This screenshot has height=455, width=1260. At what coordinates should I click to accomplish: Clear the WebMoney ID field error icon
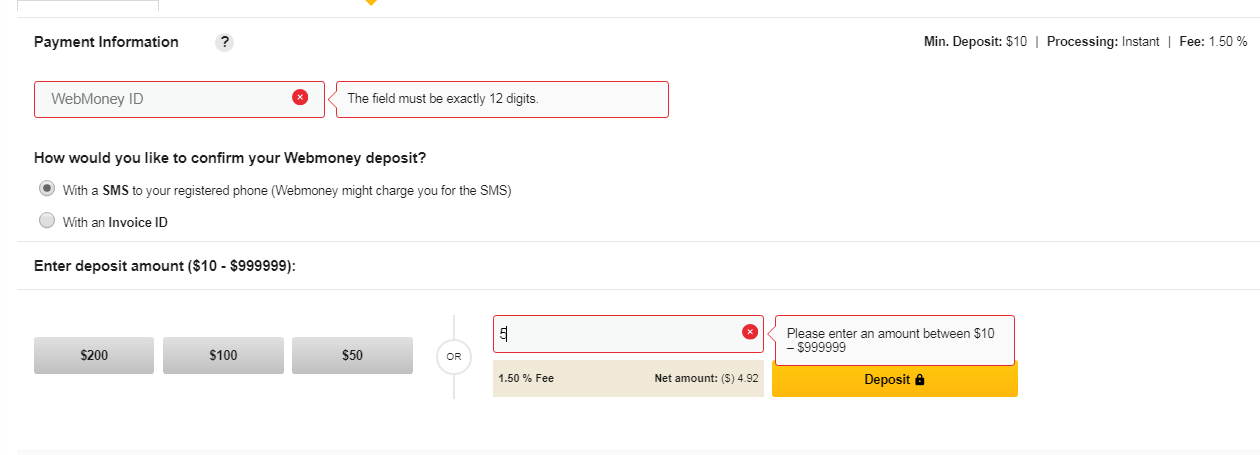(300, 97)
